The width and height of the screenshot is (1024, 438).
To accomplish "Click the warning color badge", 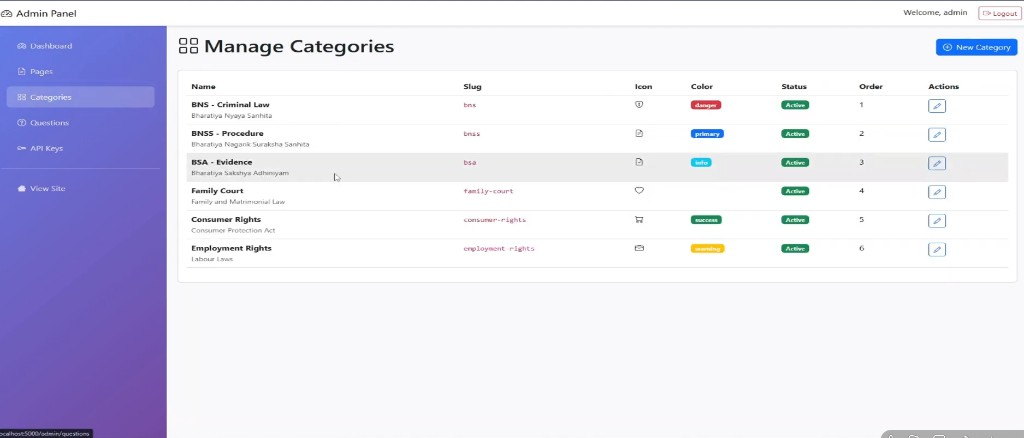I will (x=707, y=249).
